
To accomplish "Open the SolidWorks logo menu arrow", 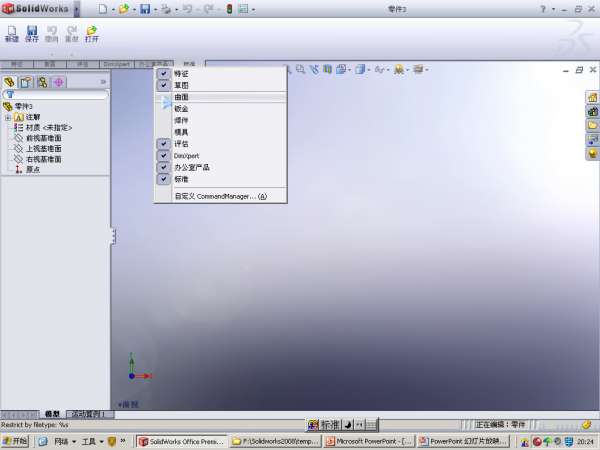I will [x=78, y=9].
